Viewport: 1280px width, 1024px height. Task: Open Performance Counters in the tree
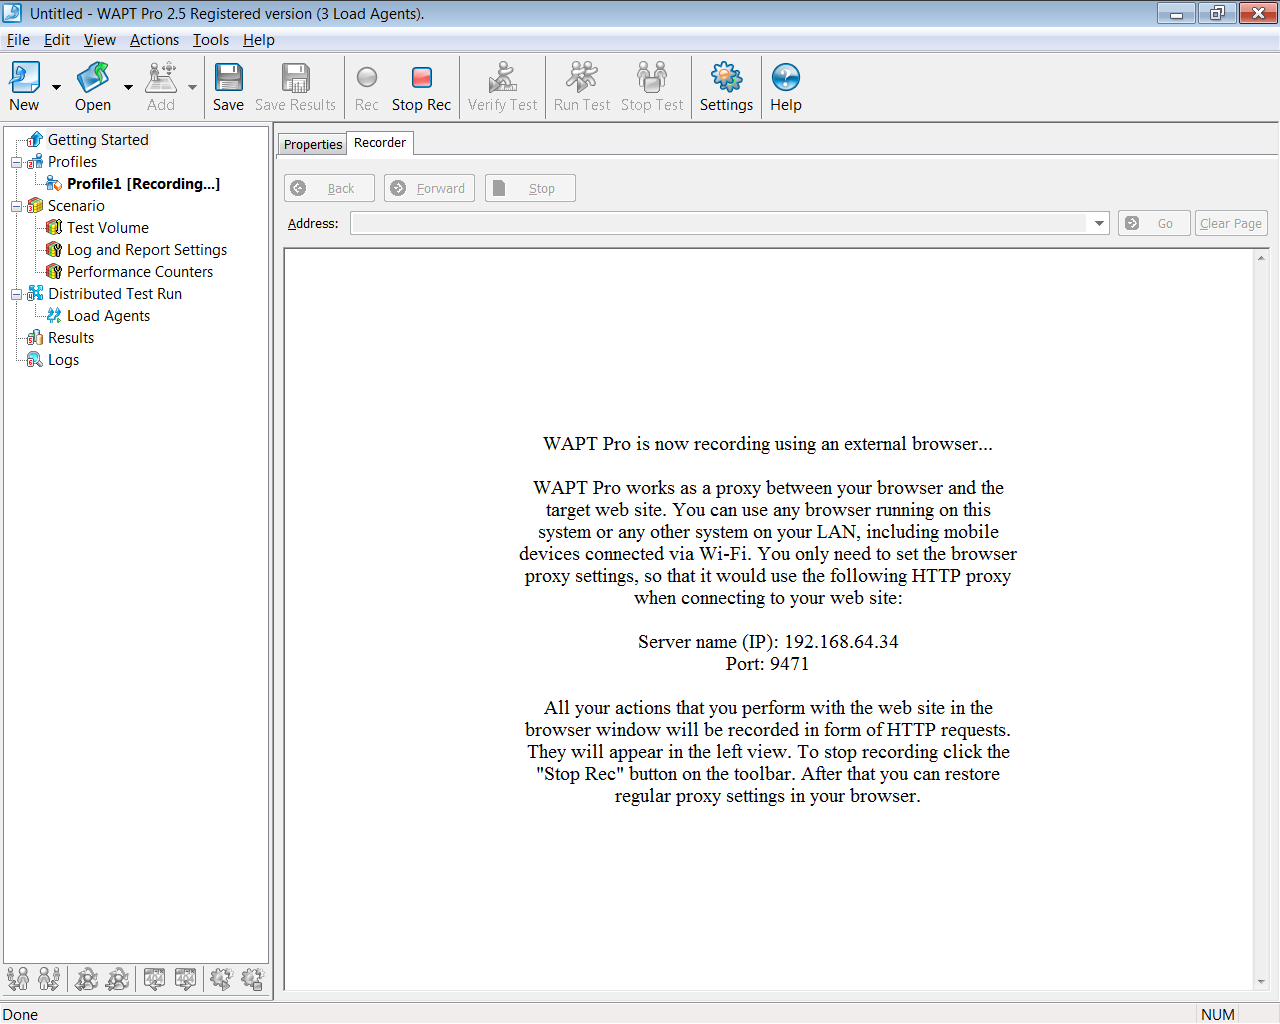[140, 272]
